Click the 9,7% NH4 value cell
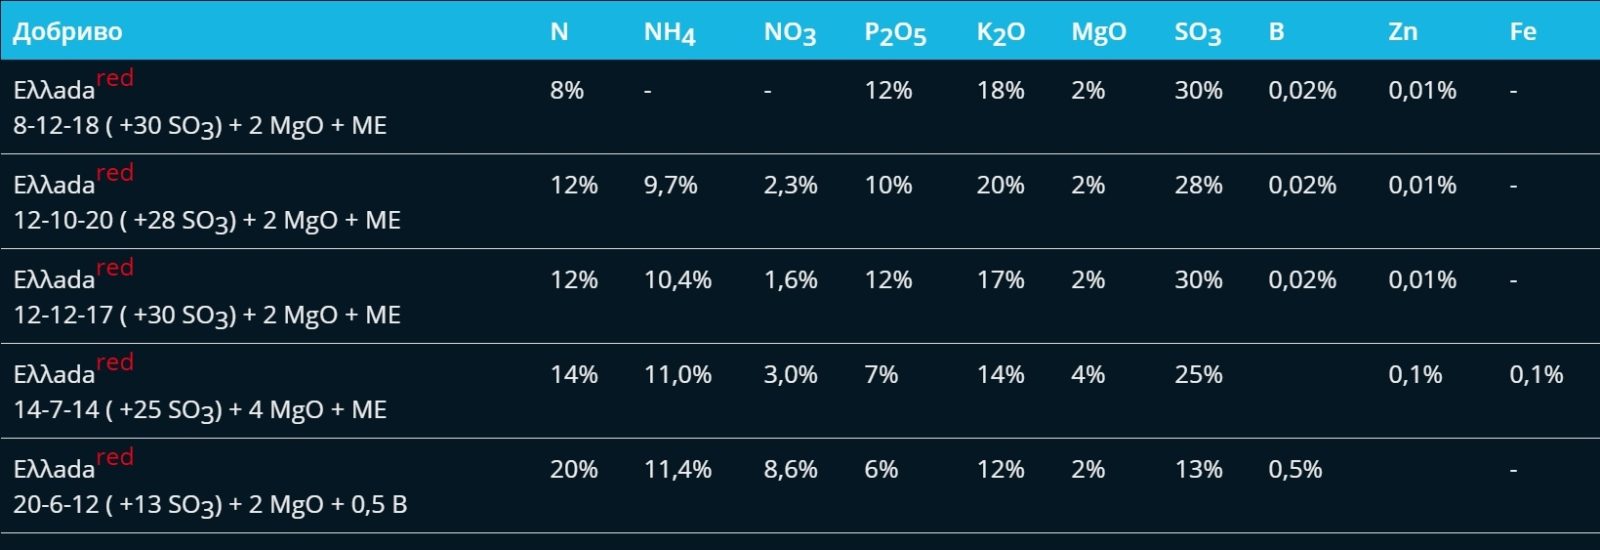The image size is (1600, 550). 670,185
